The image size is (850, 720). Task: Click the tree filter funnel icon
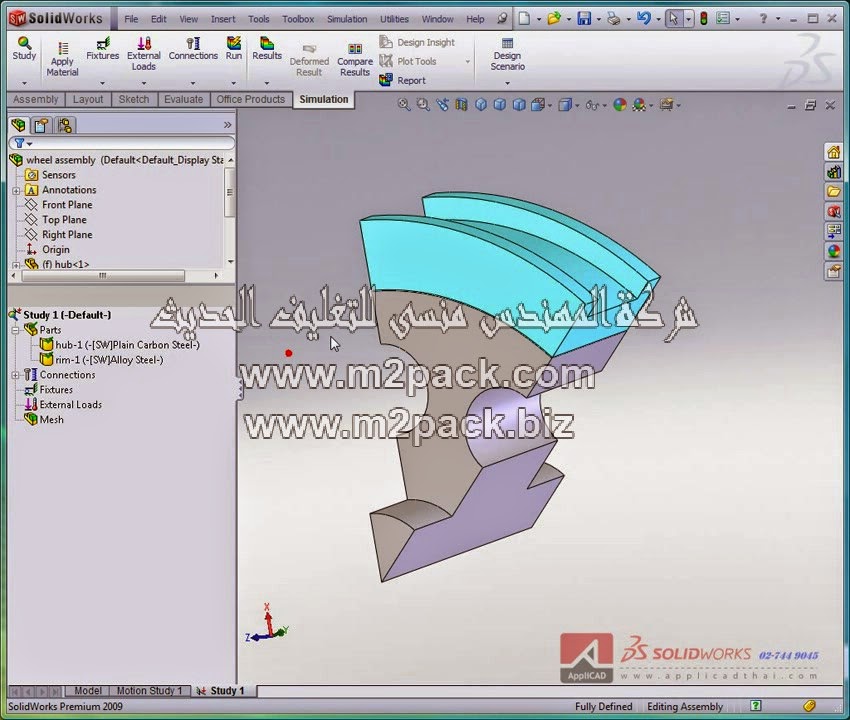(20, 143)
